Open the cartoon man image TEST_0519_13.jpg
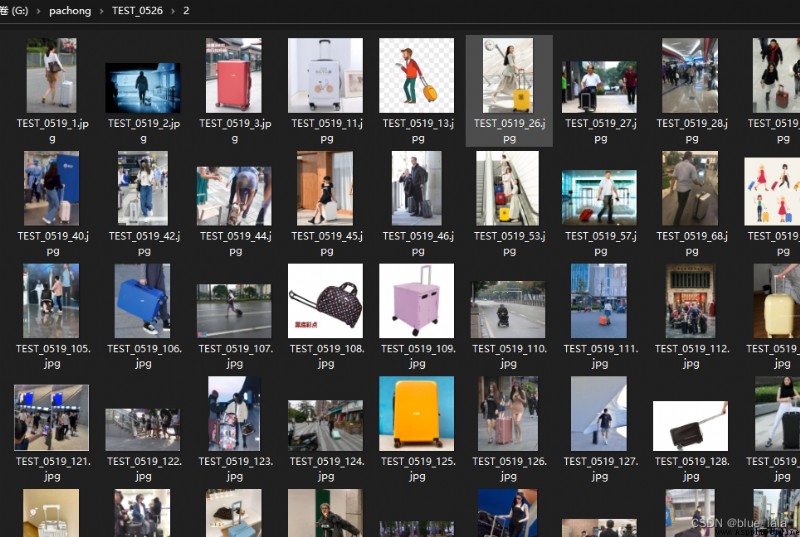Viewport: 800px width, 537px height. (416, 75)
